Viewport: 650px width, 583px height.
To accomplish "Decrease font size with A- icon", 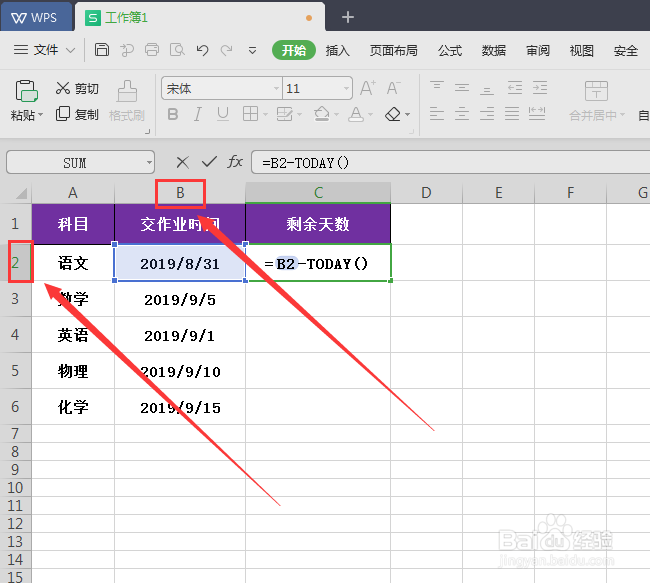I will pyautogui.click(x=393, y=88).
